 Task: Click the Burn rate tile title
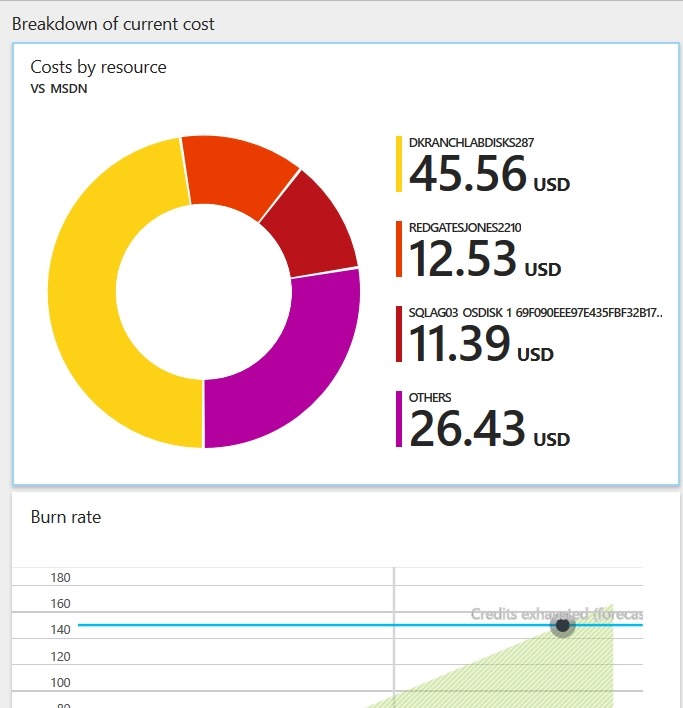(66, 517)
